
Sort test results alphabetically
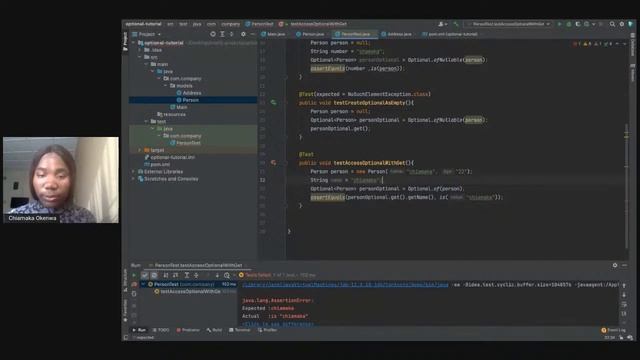click(x=166, y=275)
